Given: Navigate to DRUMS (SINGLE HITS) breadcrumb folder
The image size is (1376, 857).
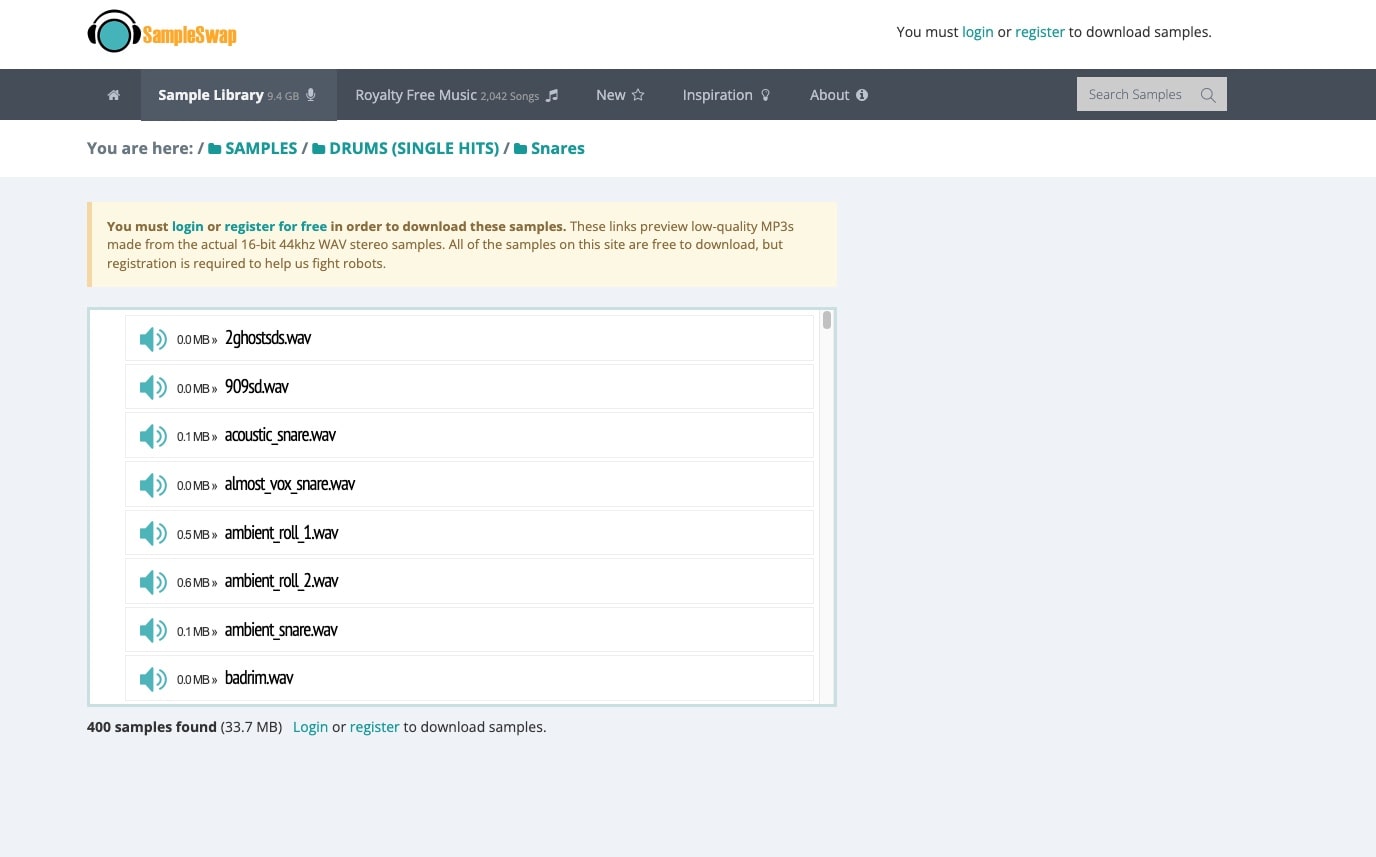Looking at the screenshot, I should click(413, 148).
